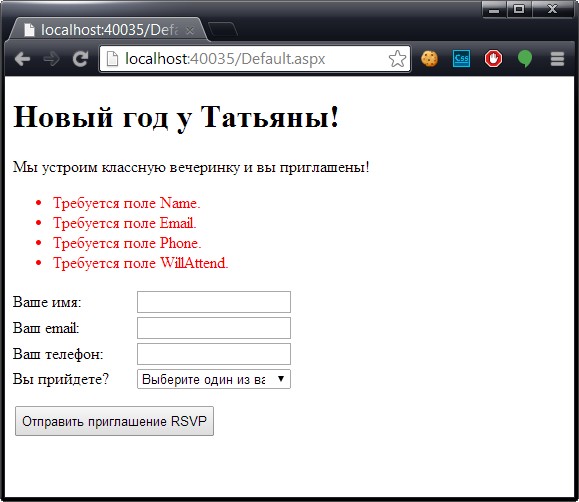Click the address bar URL
The image size is (579, 502).
[225, 59]
